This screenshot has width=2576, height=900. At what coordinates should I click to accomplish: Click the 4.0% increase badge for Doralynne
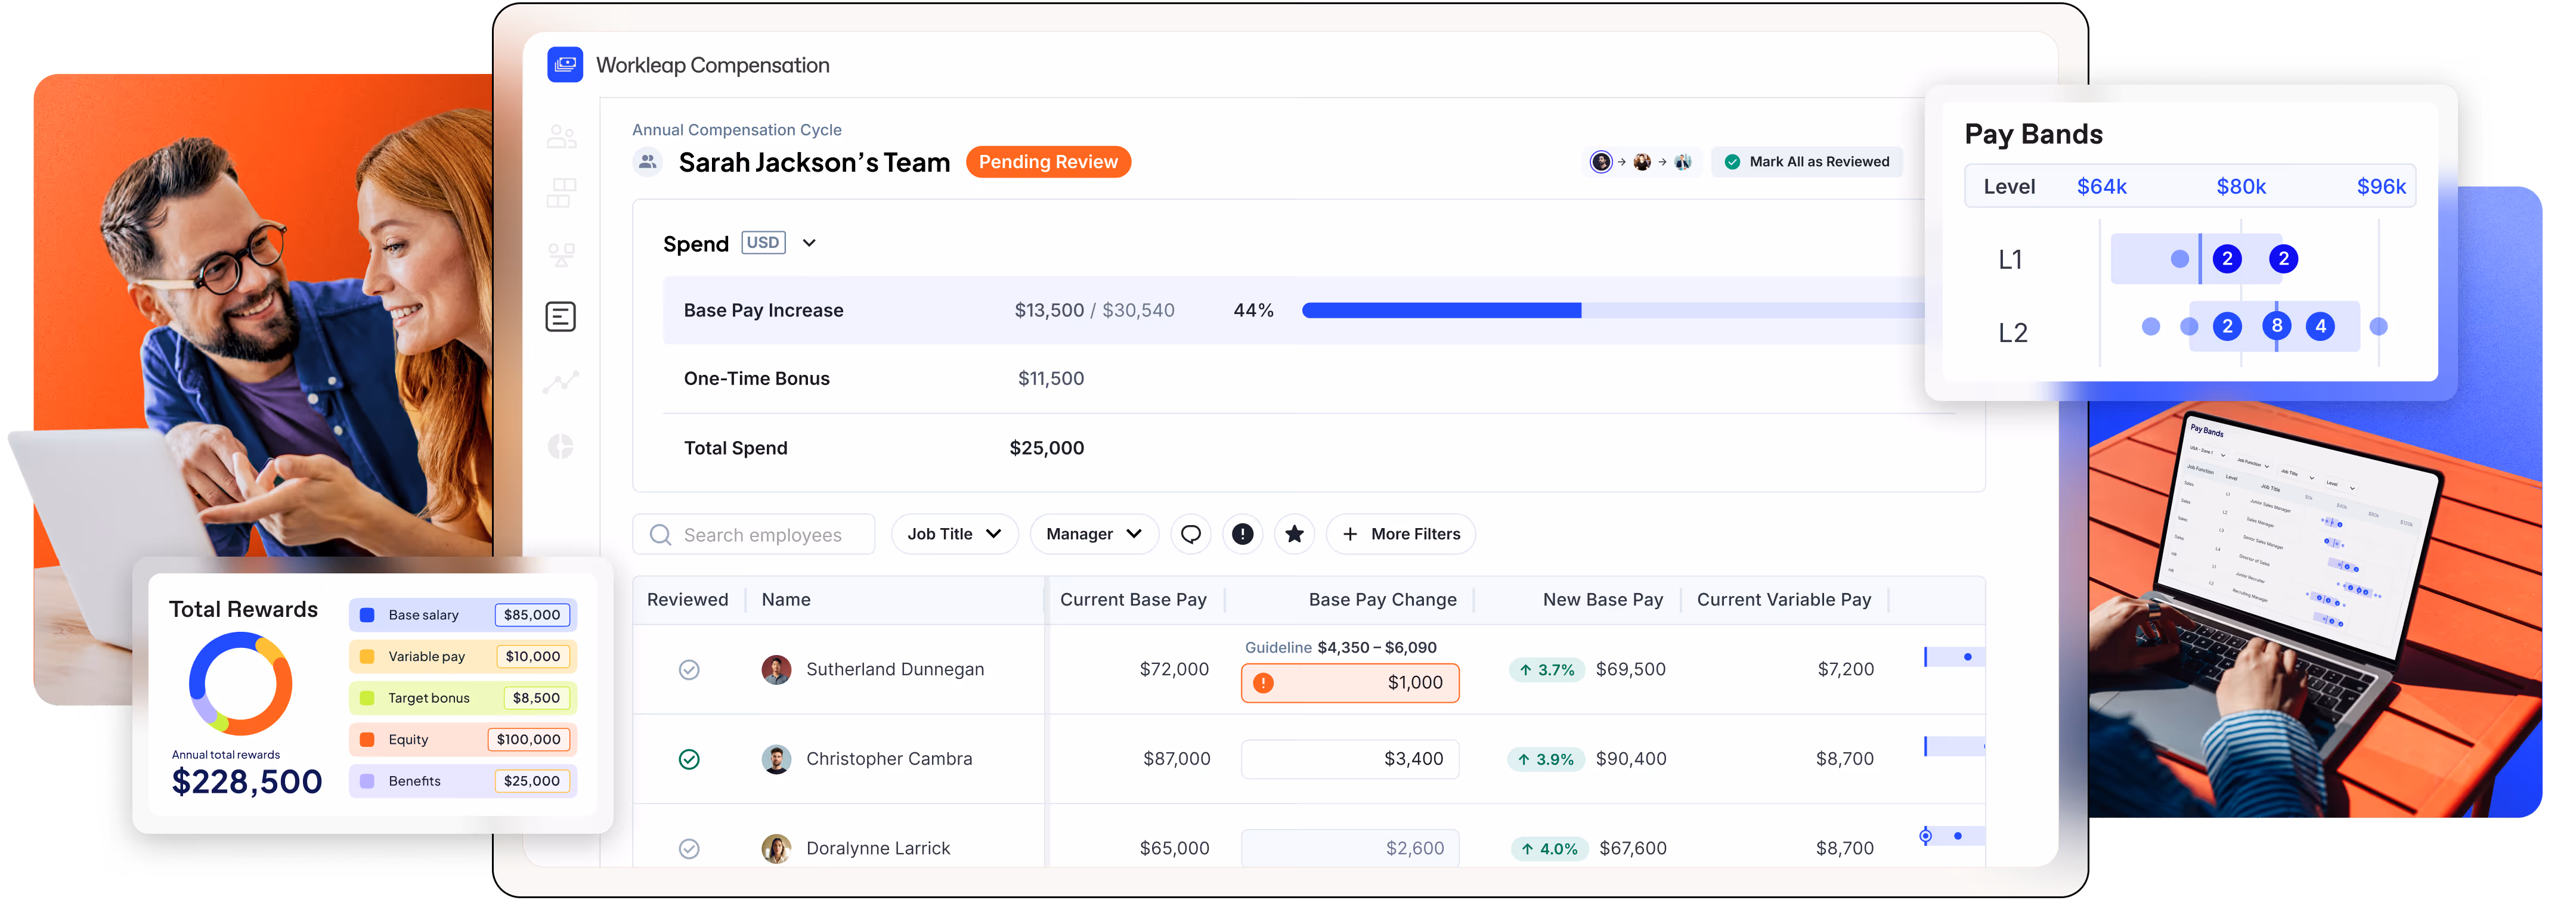1549,848
